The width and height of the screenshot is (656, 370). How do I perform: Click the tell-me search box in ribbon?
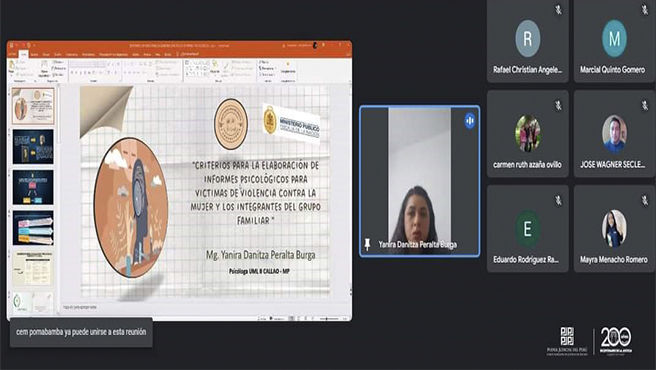188,54
